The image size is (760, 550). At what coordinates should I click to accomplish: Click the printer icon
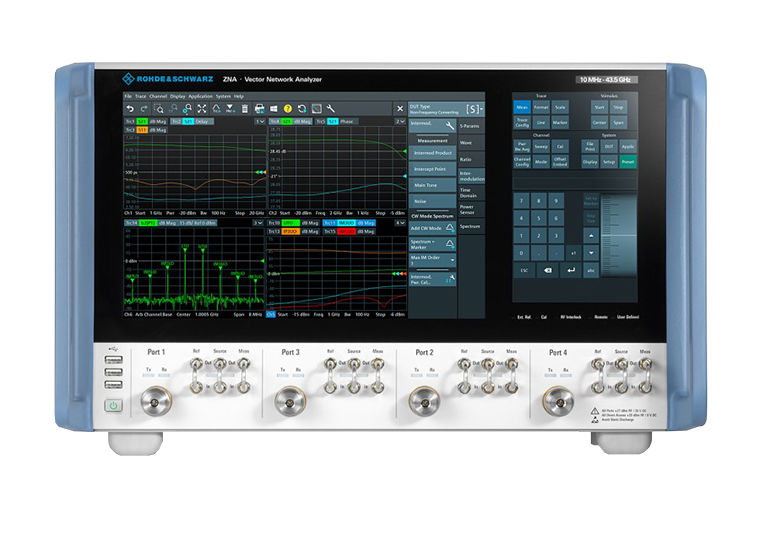coord(259,109)
